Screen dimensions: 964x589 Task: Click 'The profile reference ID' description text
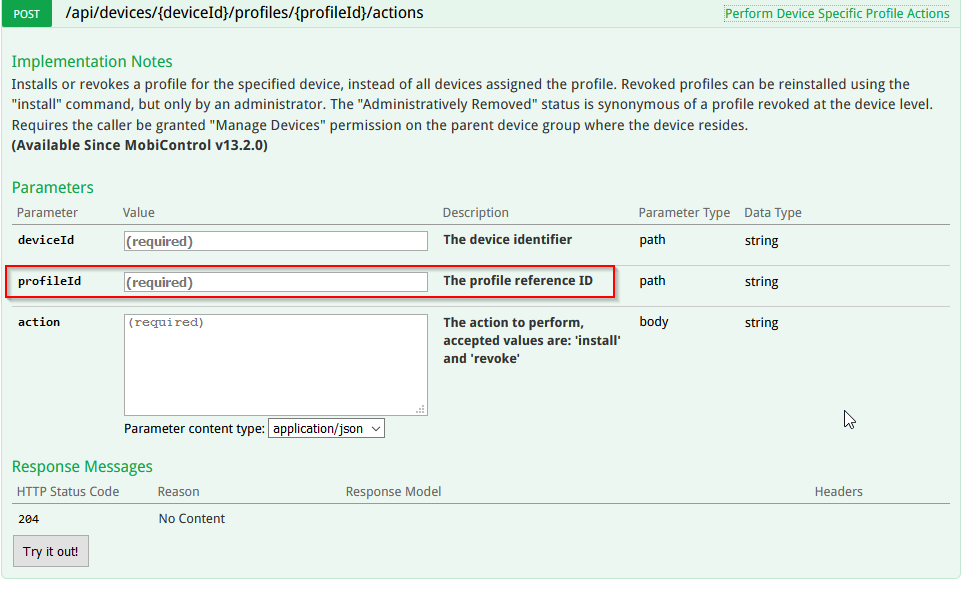(x=517, y=281)
